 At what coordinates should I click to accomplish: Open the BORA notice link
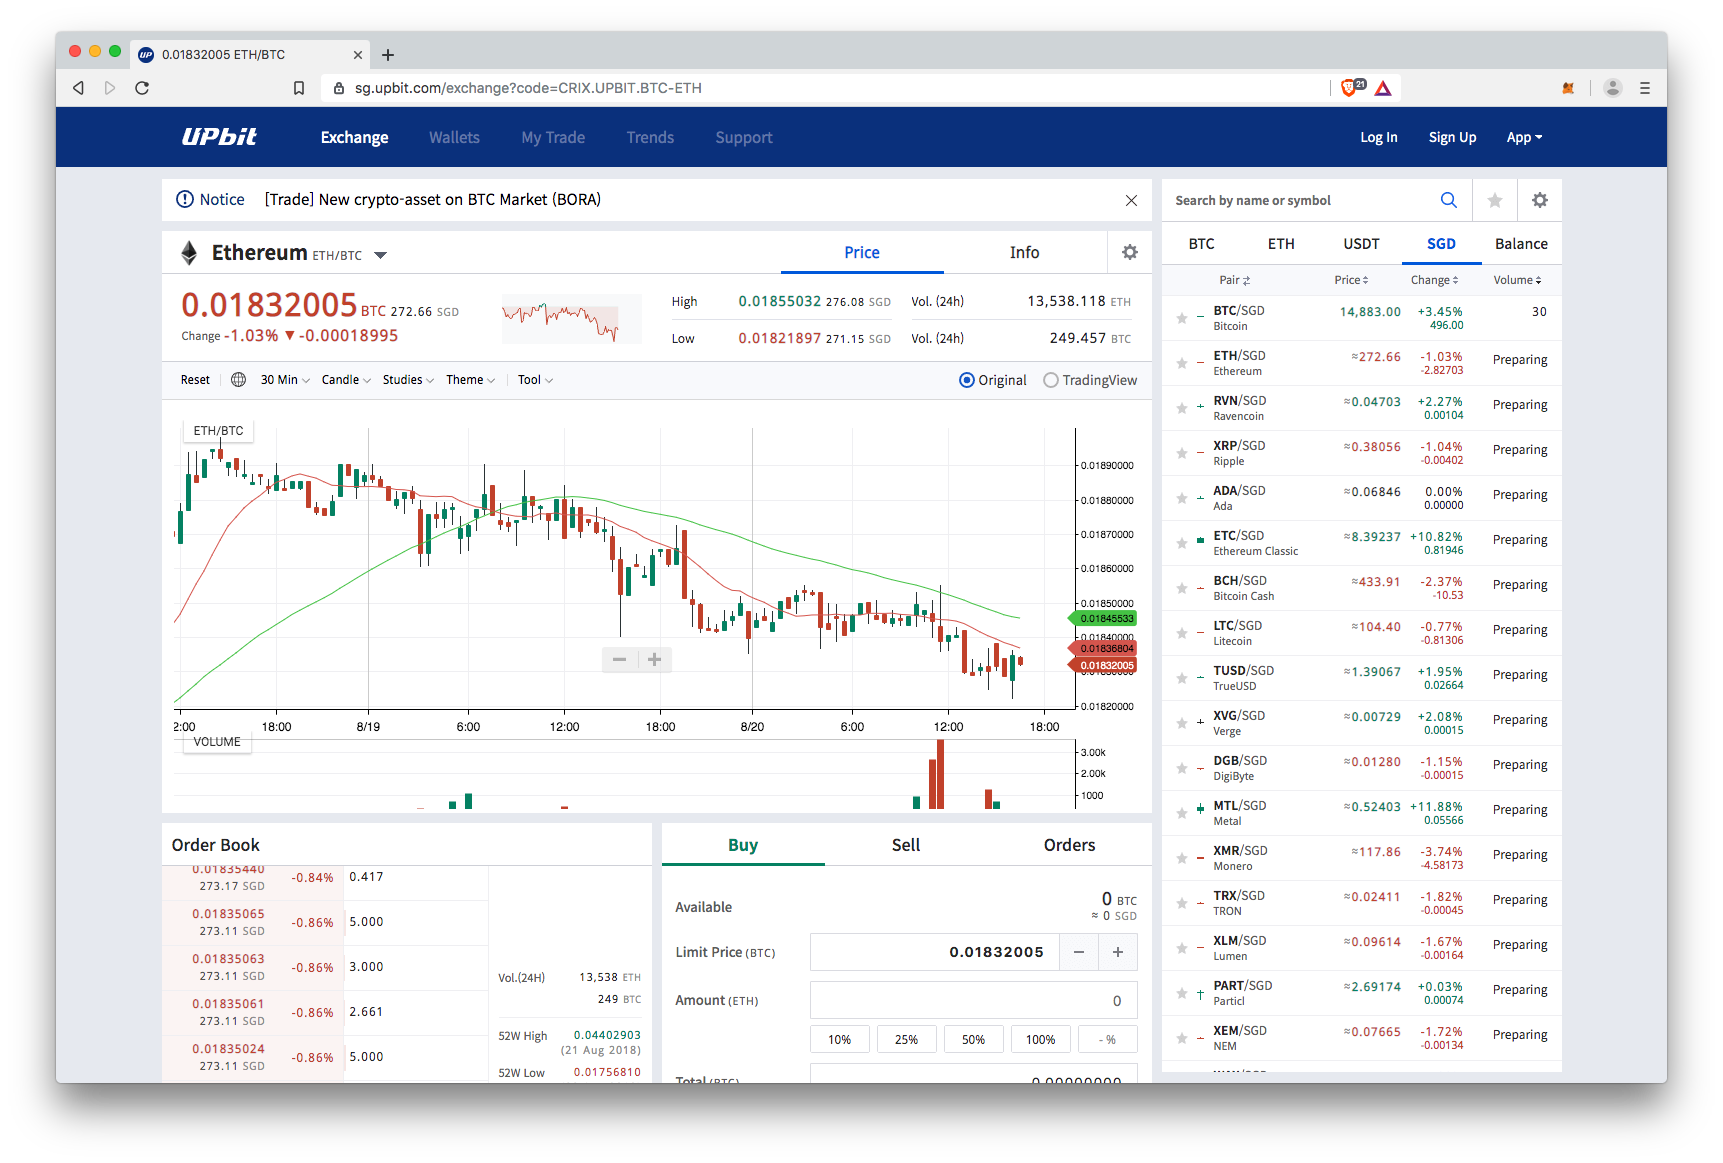432,199
